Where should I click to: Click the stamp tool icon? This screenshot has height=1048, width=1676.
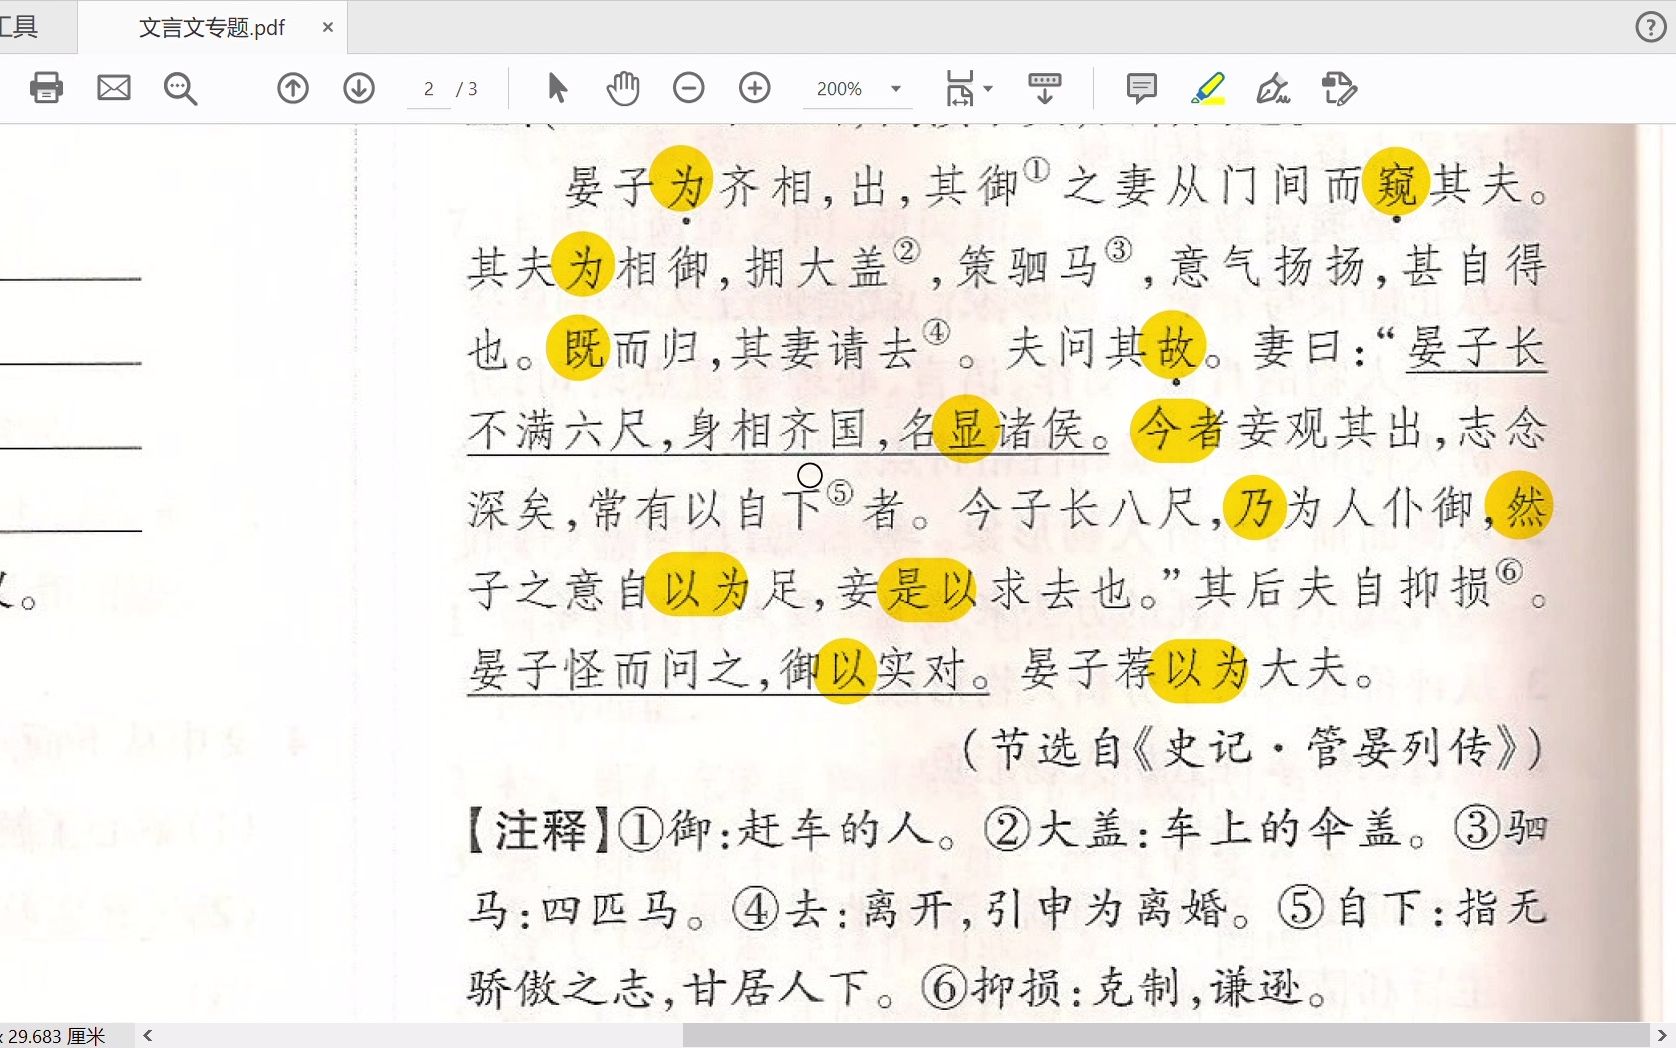coord(1339,88)
